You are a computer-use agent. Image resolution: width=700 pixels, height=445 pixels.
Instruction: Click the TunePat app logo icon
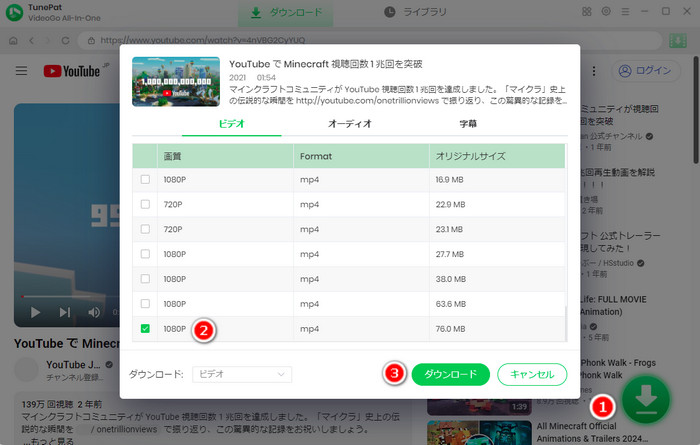coord(14,12)
